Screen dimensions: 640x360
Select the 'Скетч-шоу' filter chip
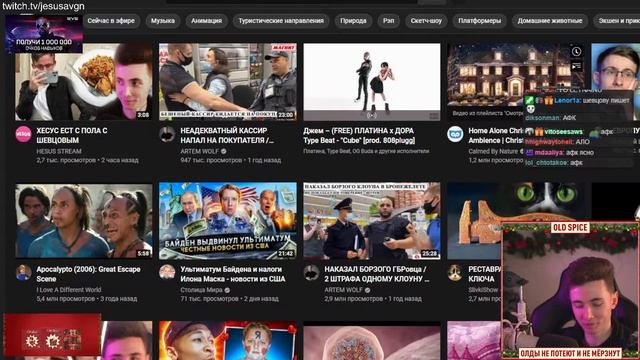[x=426, y=21]
